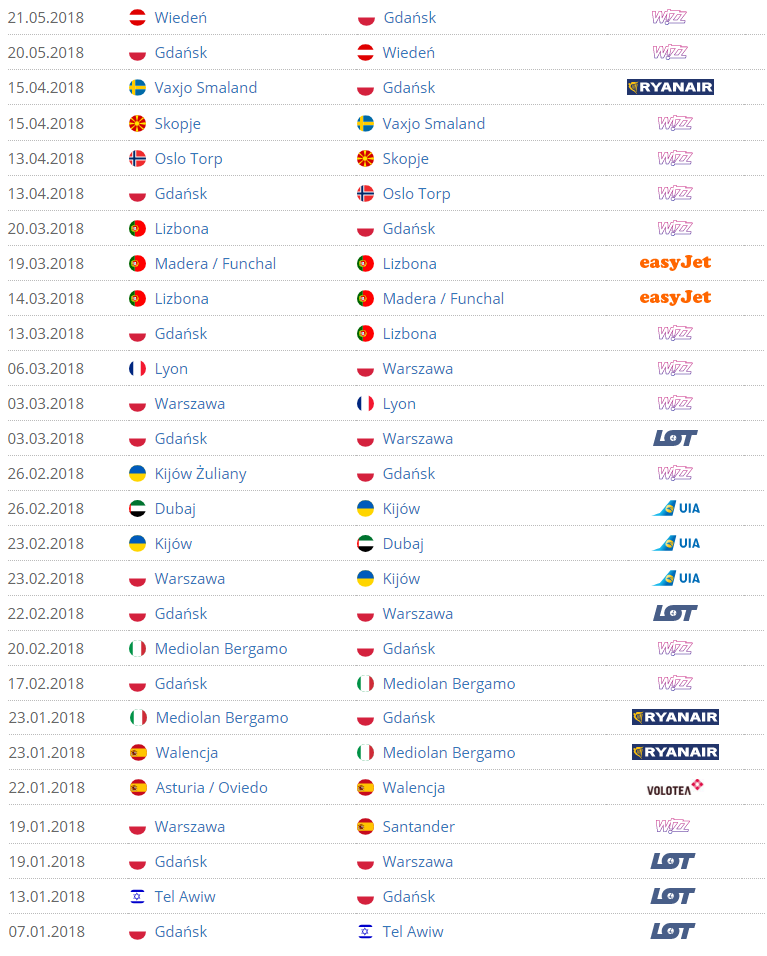
Task: Click the easyJet logo on the 19.03.2018 flight
Action: 675,263
